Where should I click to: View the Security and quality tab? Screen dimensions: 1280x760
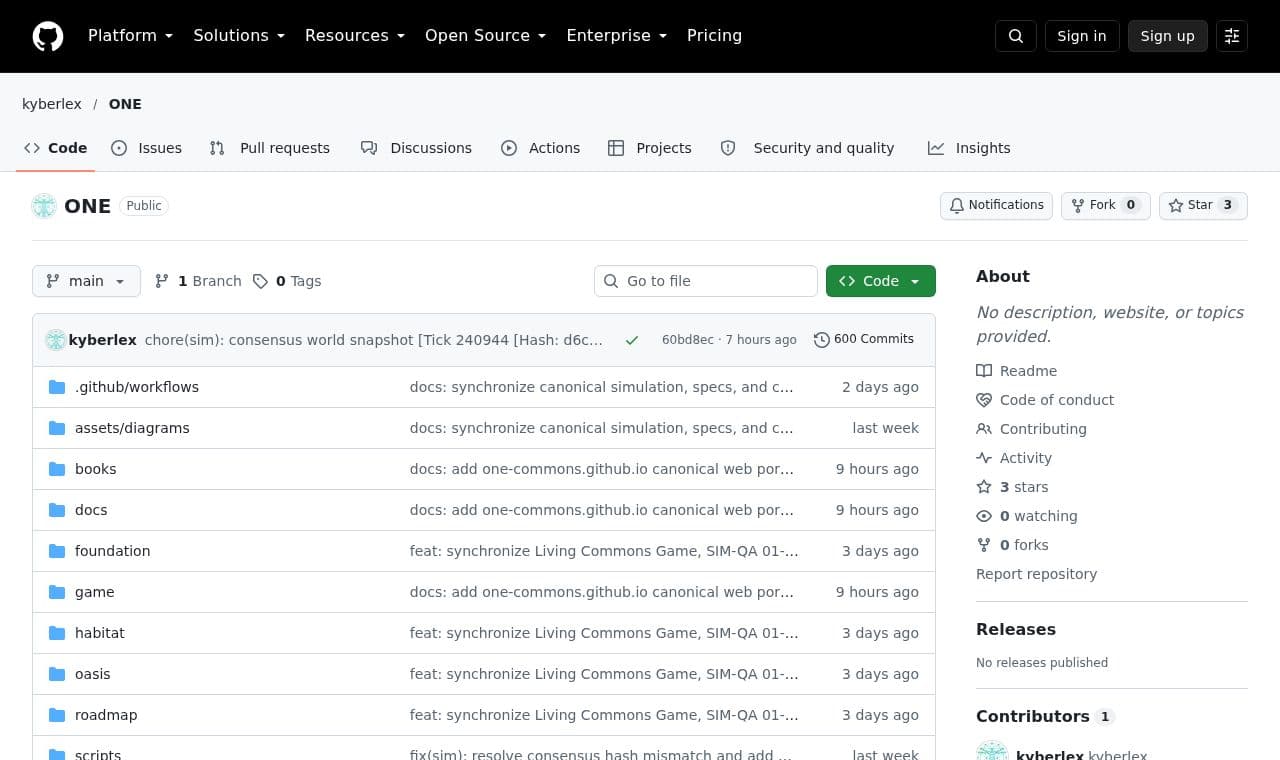(x=808, y=148)
